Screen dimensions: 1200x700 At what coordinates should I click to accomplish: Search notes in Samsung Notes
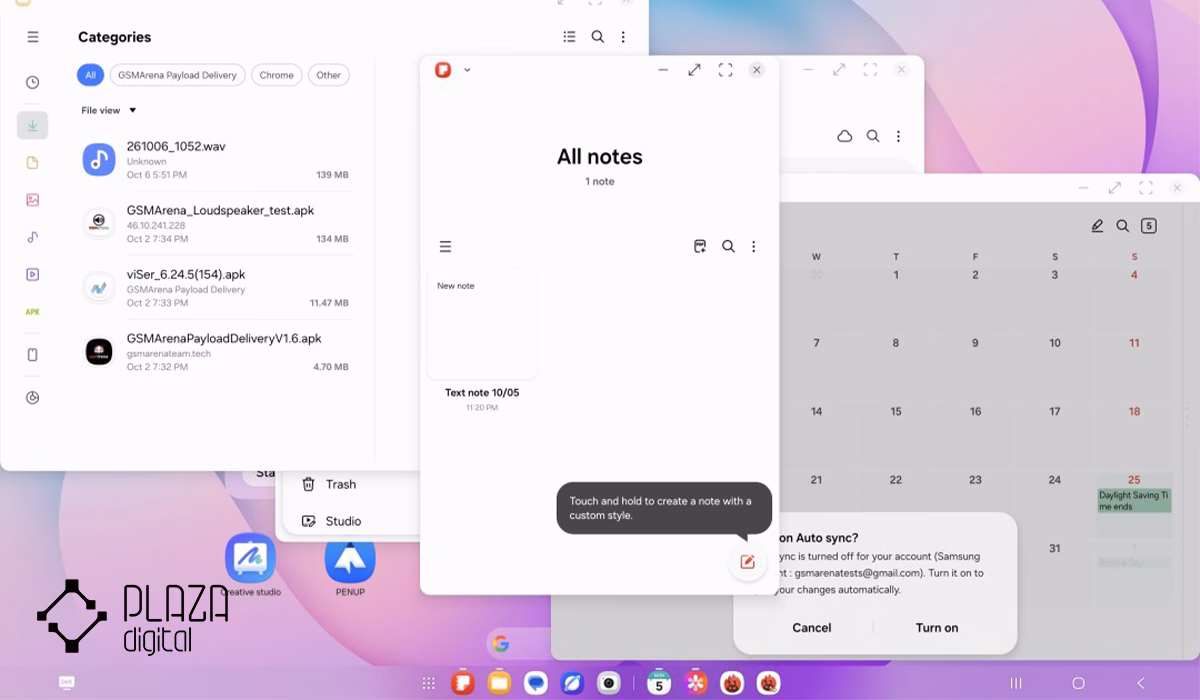[x=728, y=246]
